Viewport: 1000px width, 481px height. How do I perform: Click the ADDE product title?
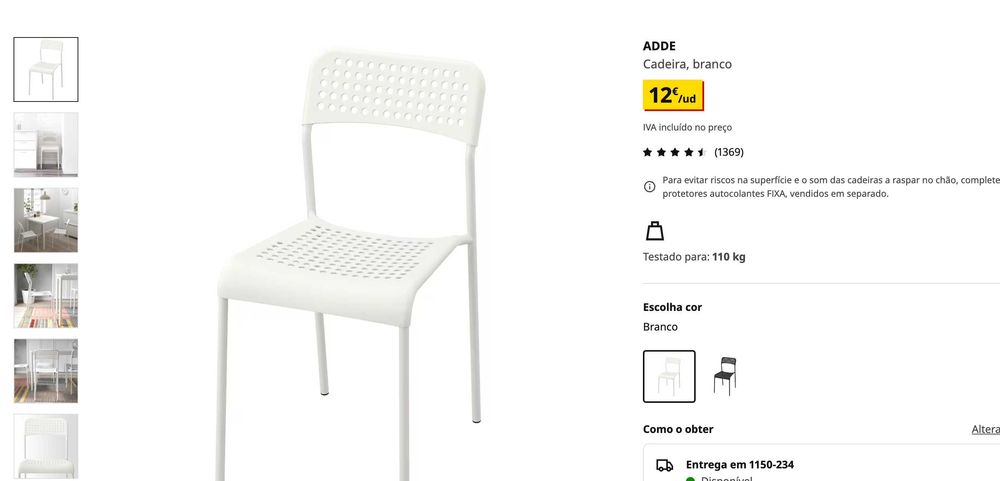[x=659, y=46]
